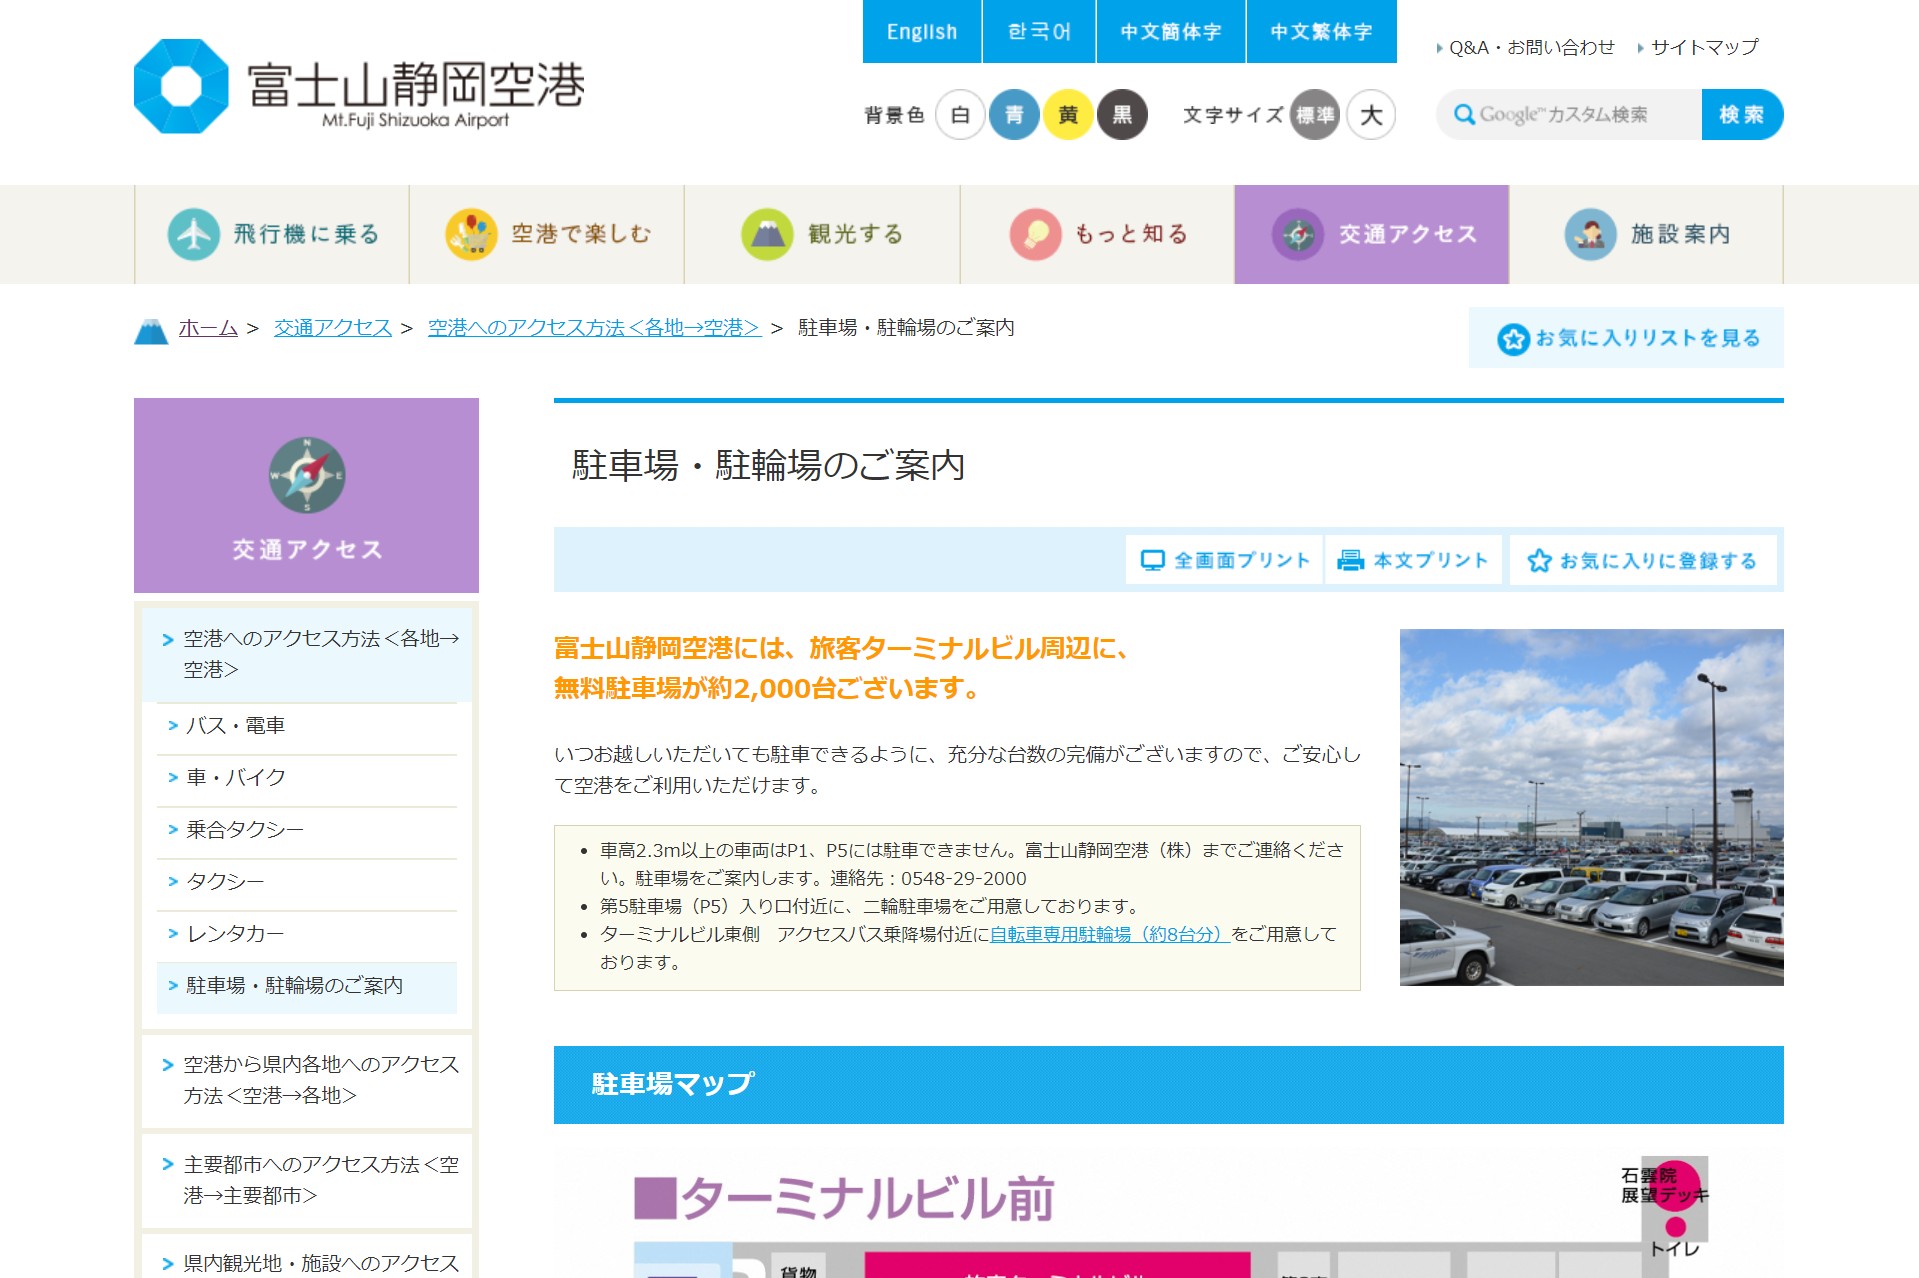Switch language to 한국어
This screenshot has height=1278, width=1919.
[1039, 31]
